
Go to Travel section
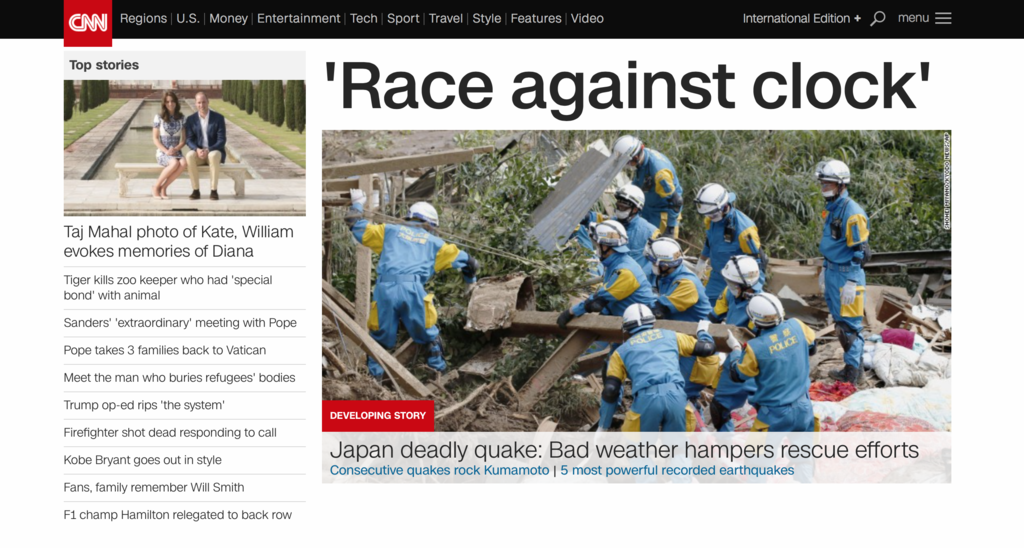click(445, 18)
